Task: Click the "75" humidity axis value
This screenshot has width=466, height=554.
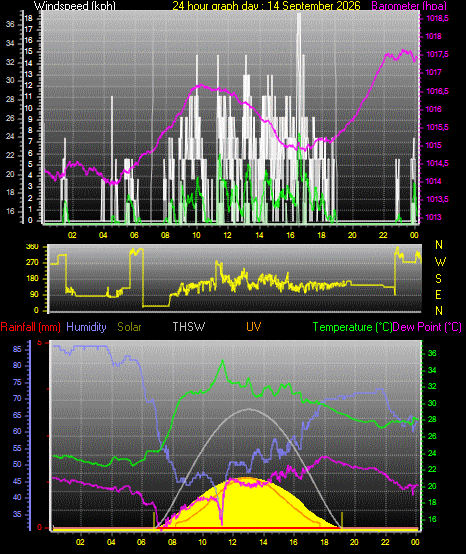Action: point(17,383)
